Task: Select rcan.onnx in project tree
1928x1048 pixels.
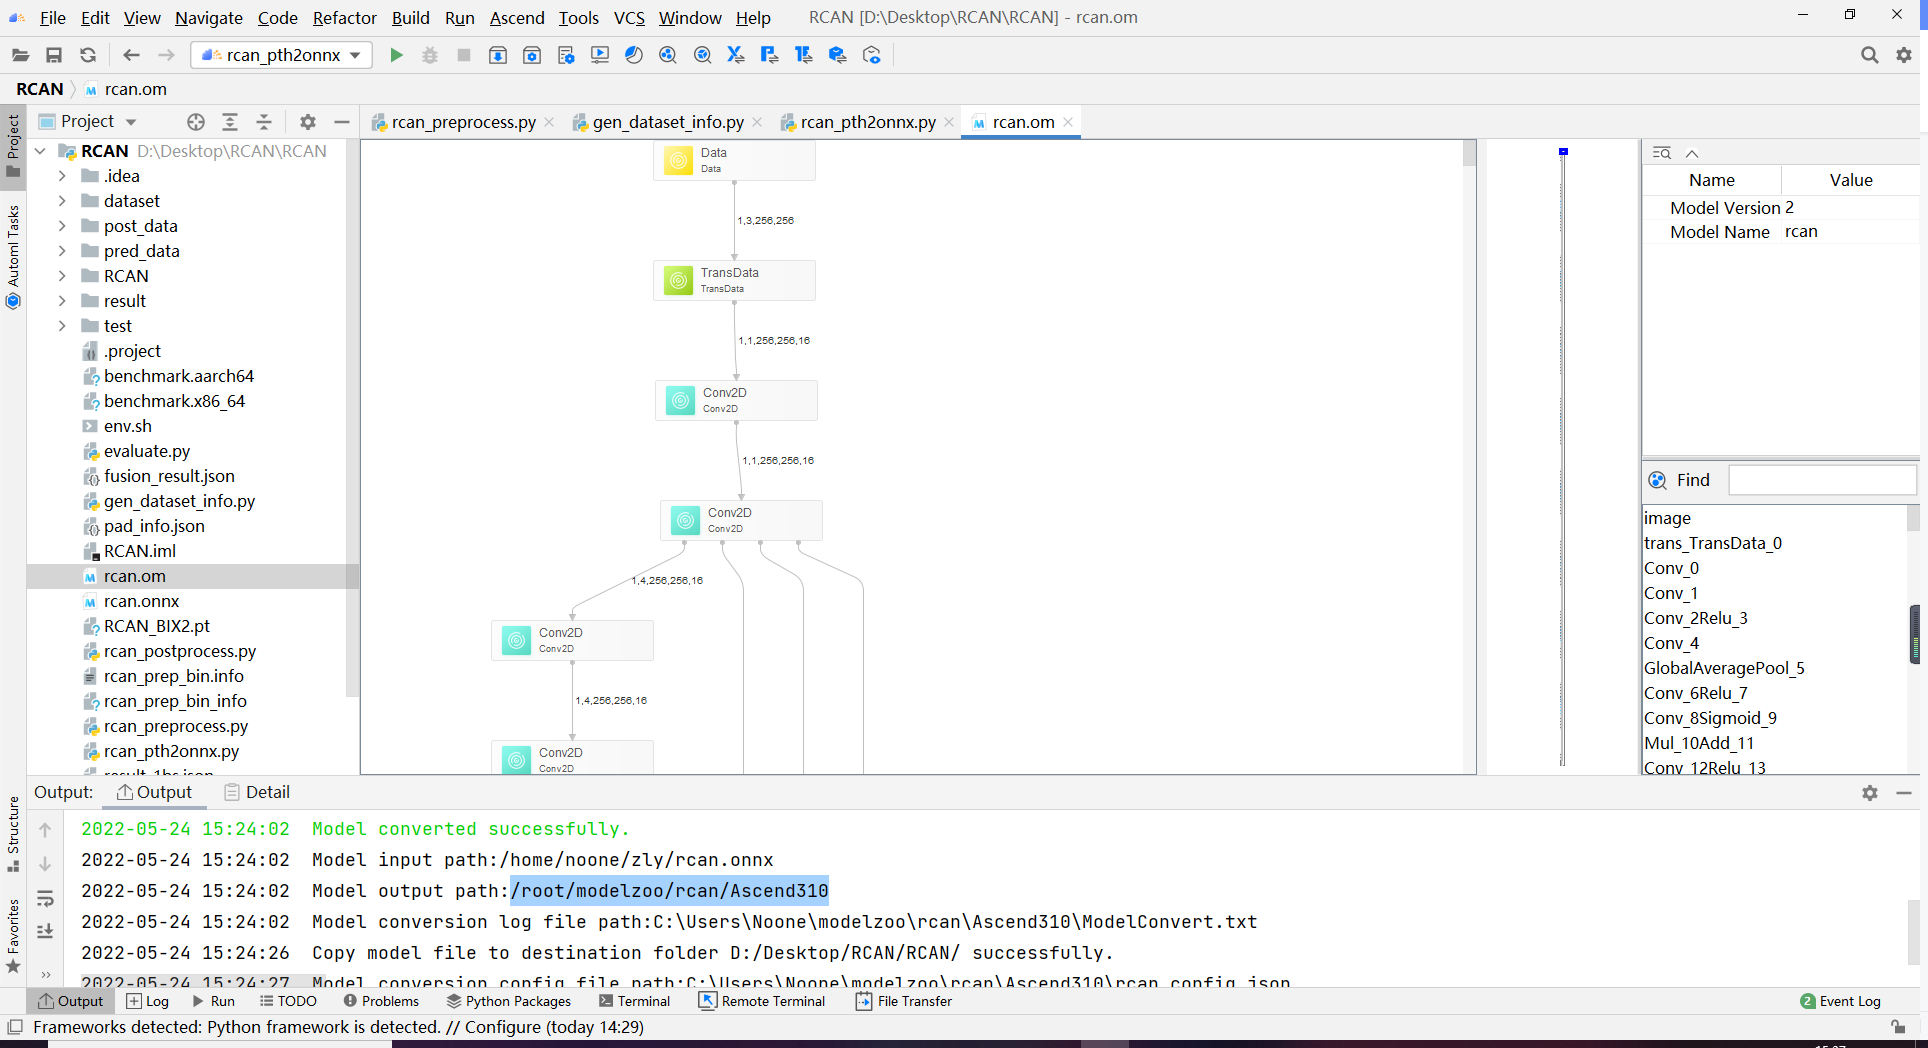Action: point(142,601)
